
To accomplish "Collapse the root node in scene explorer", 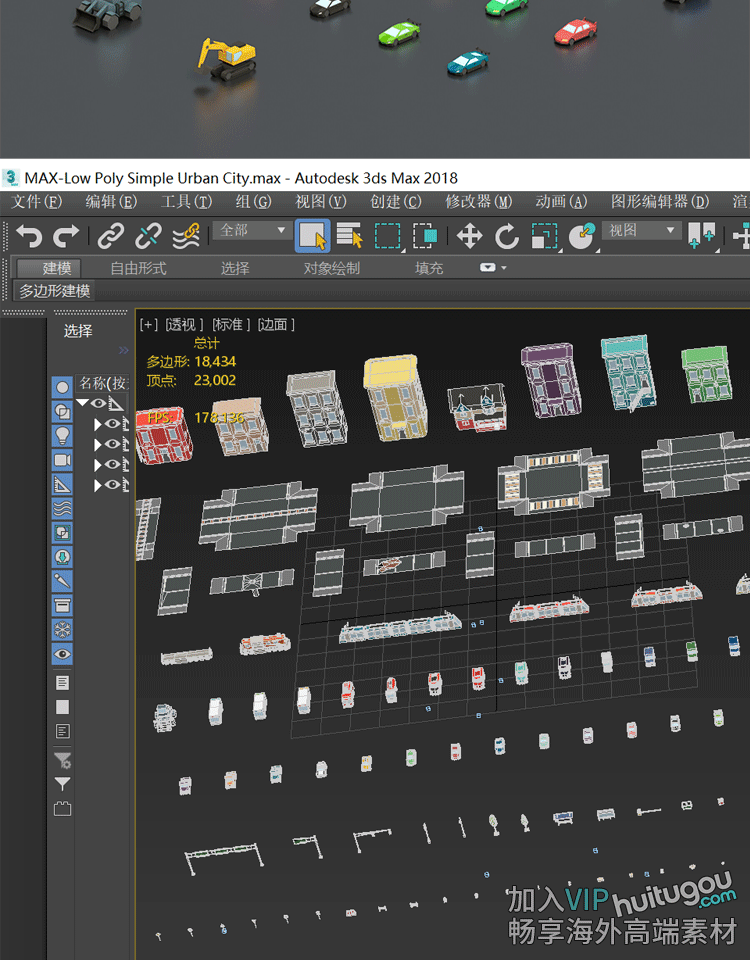I will (x=83, y=404).
